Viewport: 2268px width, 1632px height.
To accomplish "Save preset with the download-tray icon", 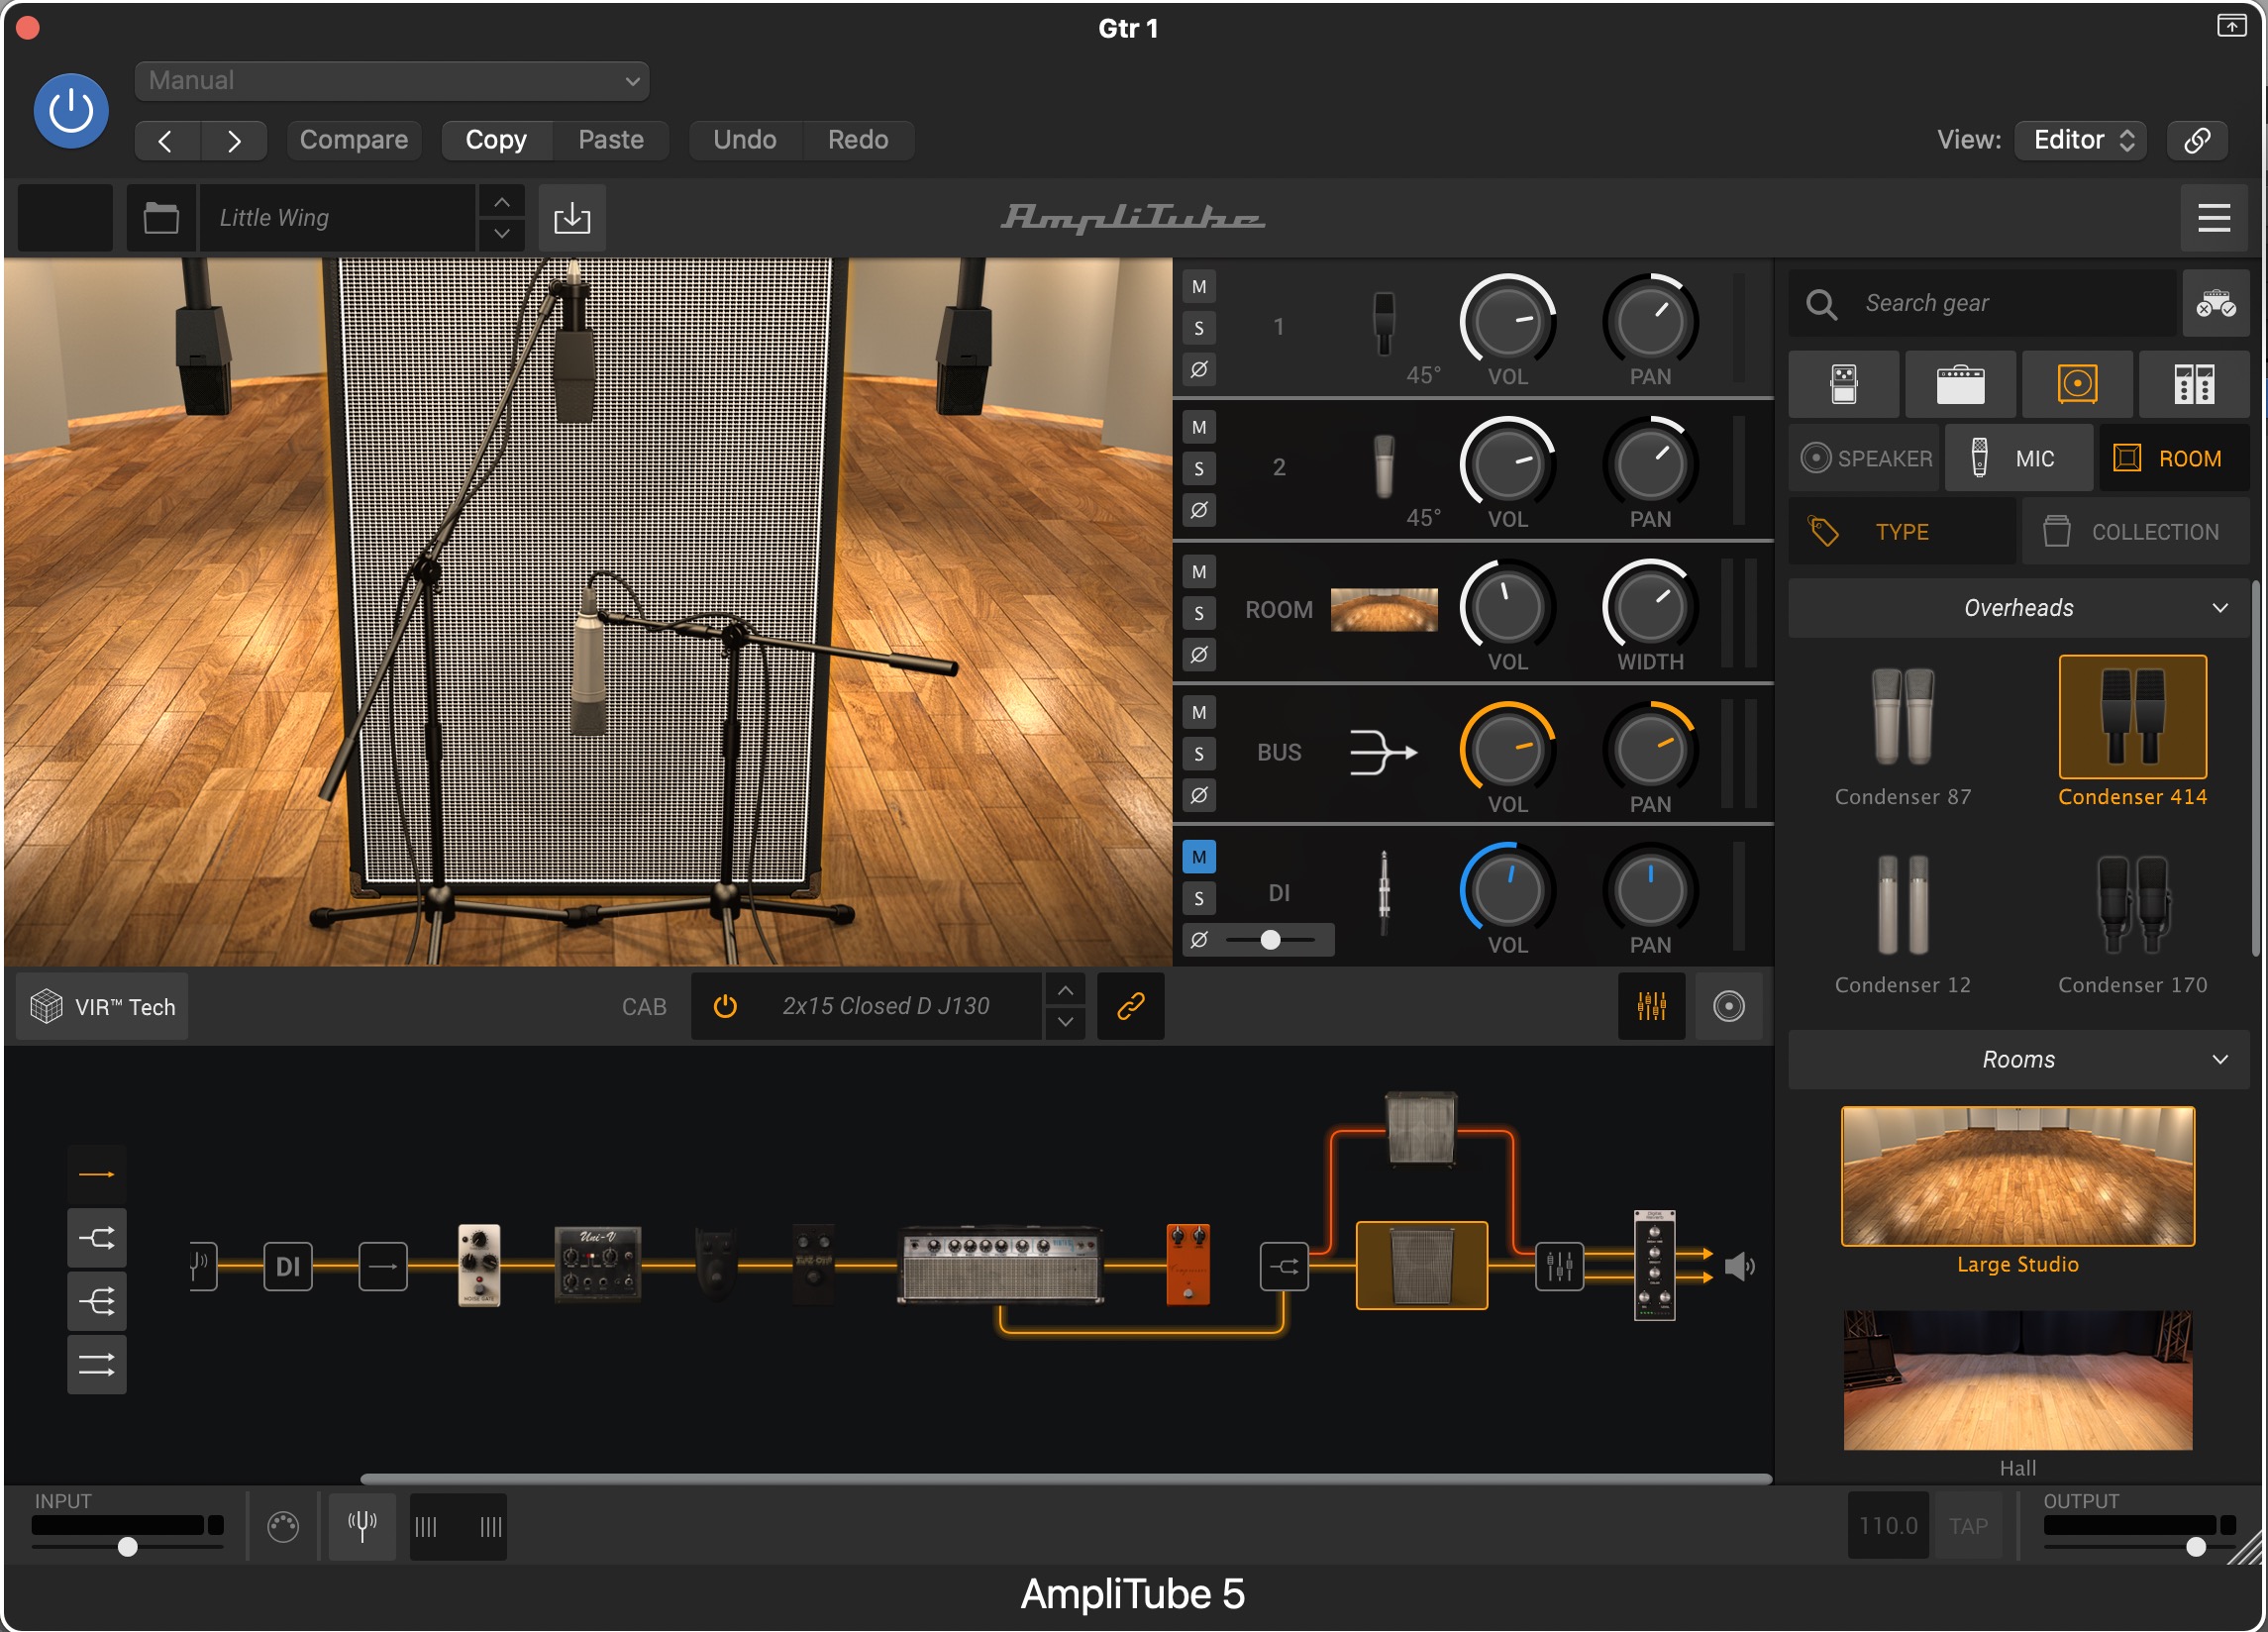I will coord(572,217).
